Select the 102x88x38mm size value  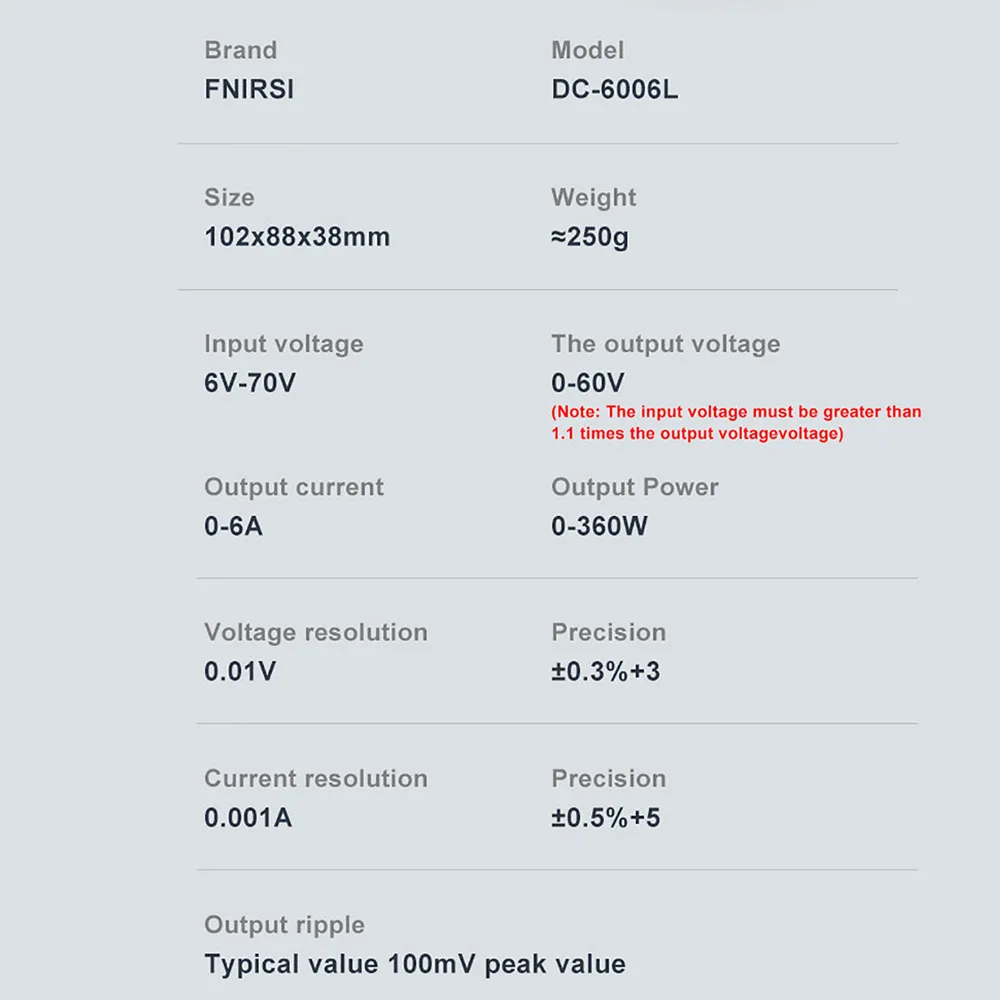(x=297, y=237)
